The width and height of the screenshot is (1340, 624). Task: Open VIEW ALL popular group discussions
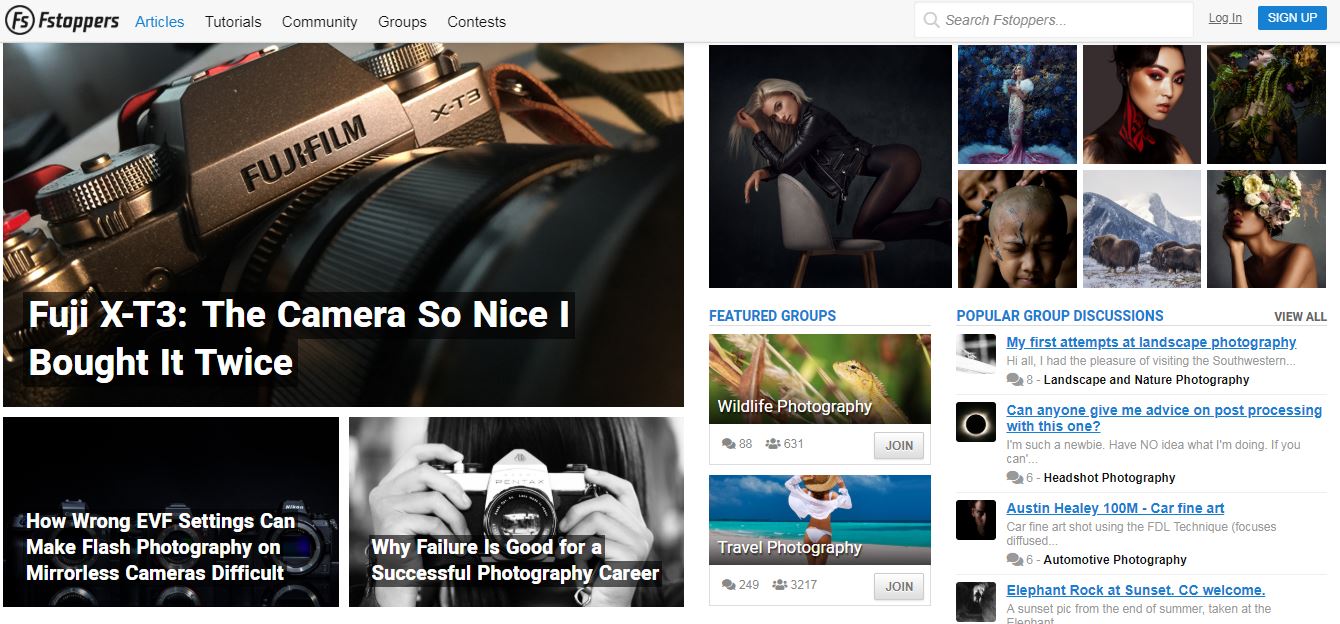pos(1300,316)
